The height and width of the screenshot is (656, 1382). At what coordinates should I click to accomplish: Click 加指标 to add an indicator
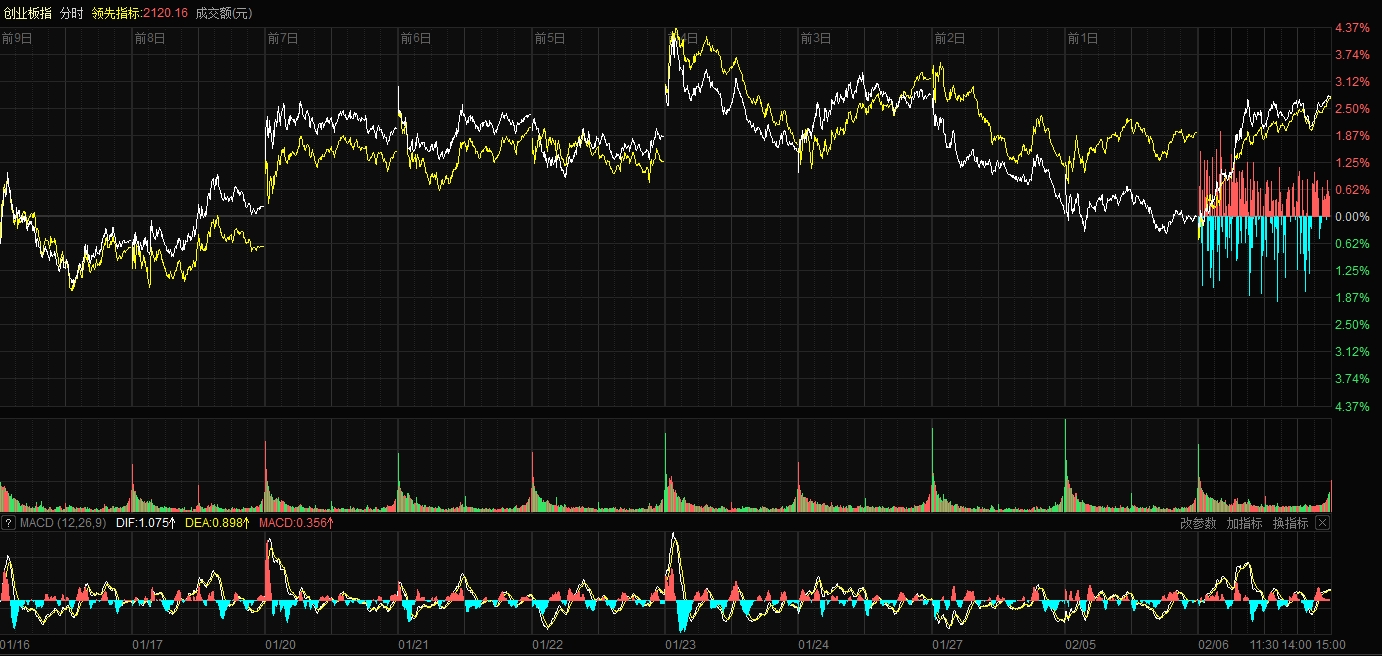1244,523
